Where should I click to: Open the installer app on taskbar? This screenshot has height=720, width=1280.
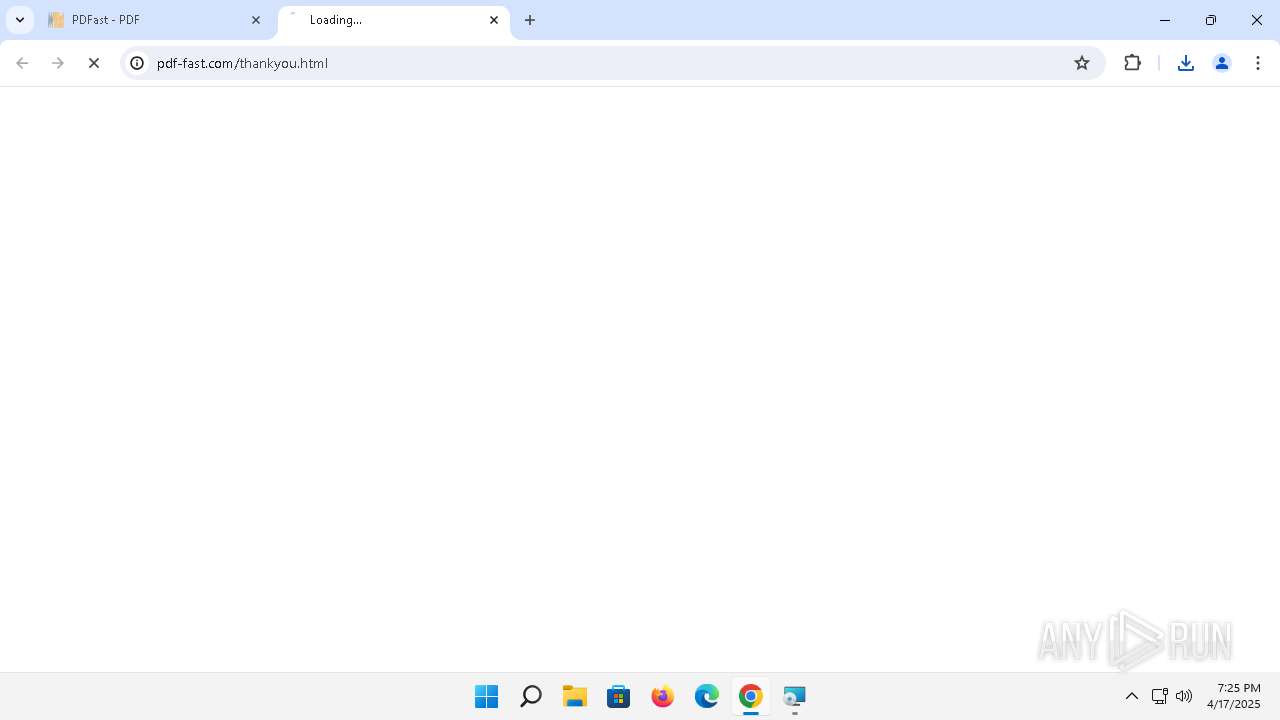(x=795, y=696)
